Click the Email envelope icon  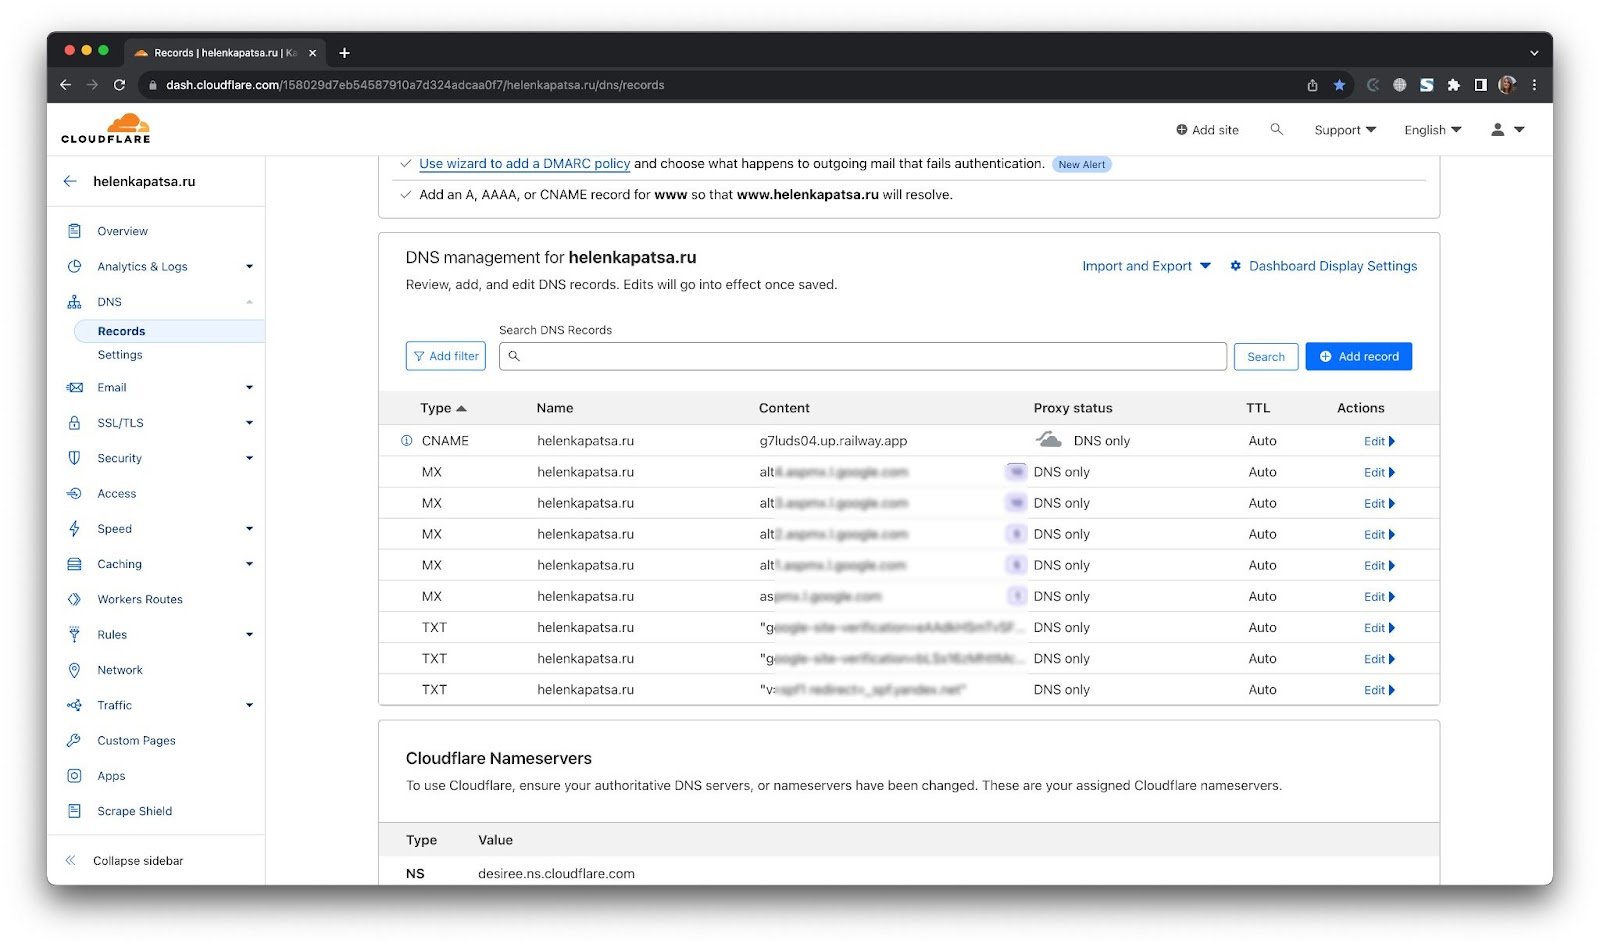click(74, 387)
